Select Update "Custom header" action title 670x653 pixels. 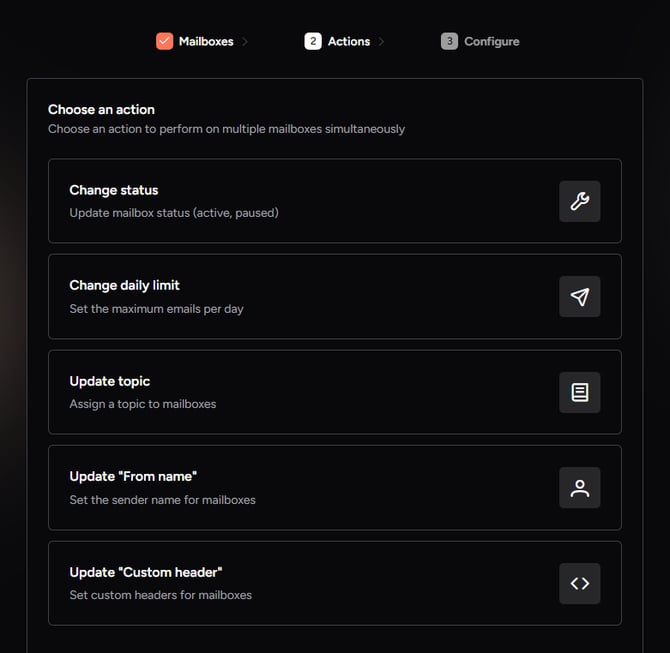click(x=146, y=572)
